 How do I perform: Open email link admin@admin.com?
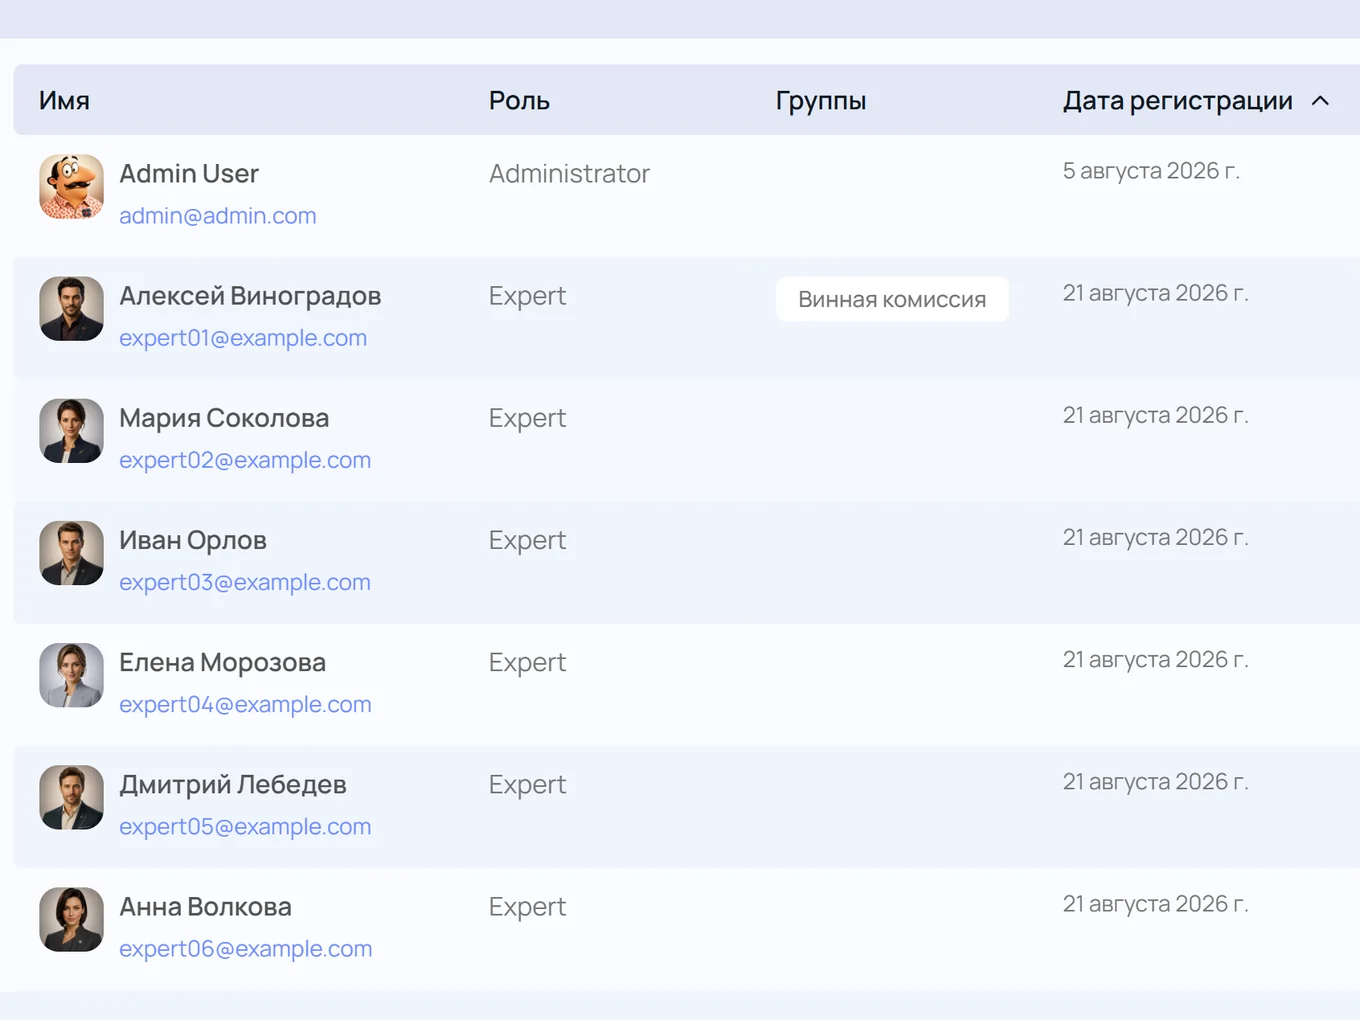tap(218, 216)
